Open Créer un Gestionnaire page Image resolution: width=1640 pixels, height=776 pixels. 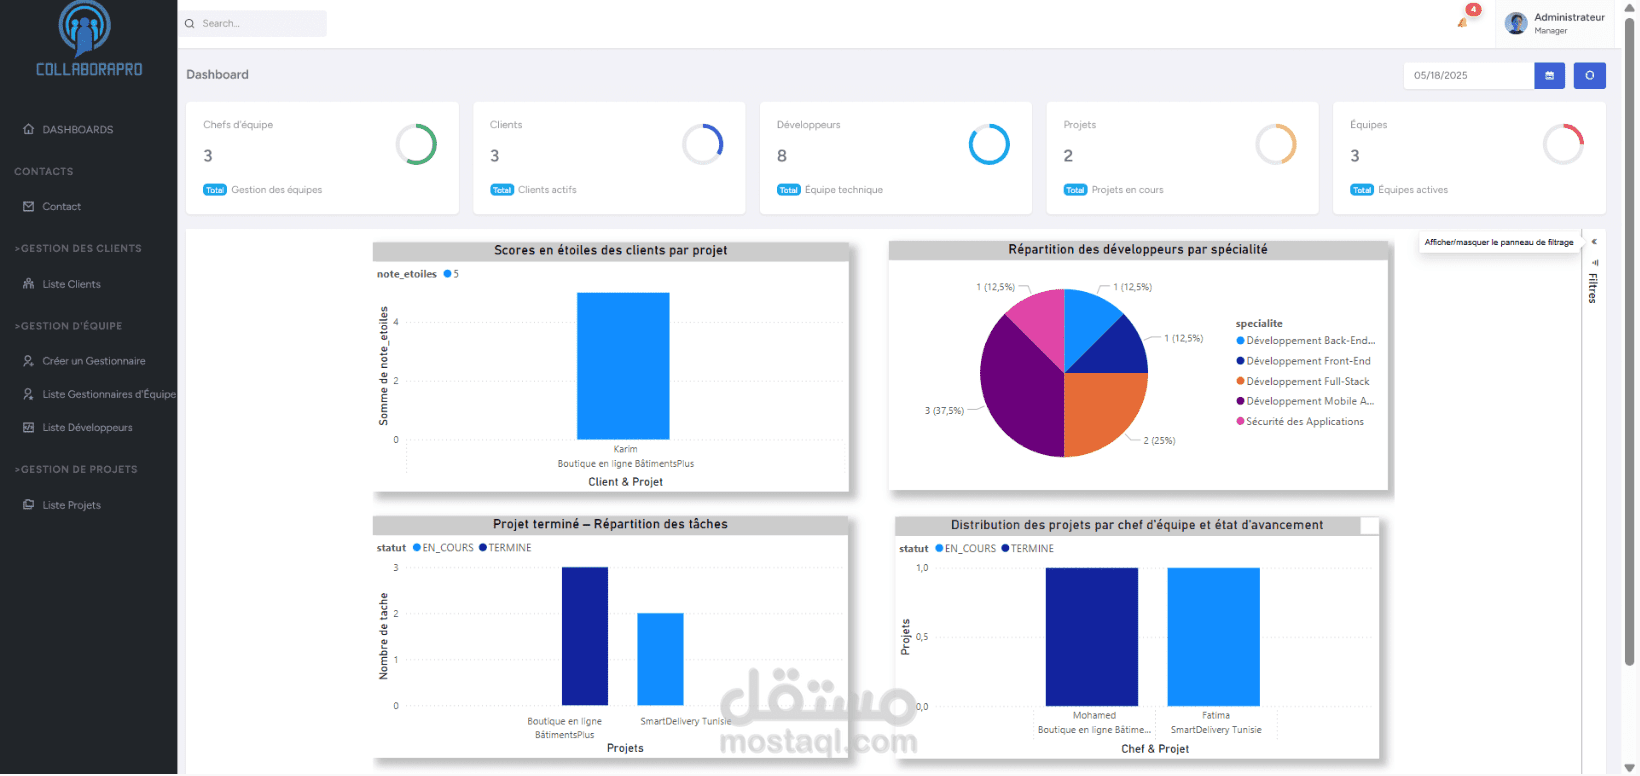click(94, 361)
